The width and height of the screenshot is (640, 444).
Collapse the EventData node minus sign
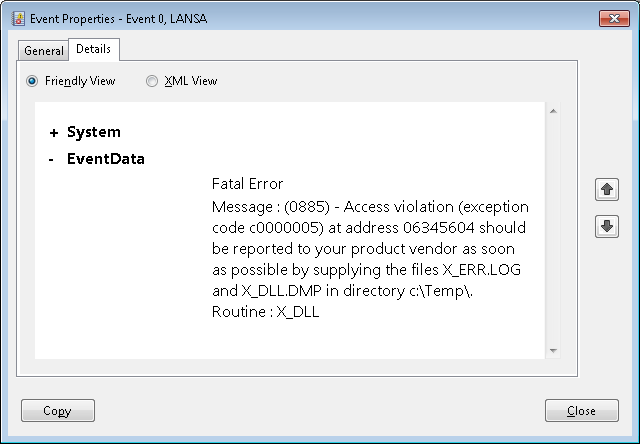[52, 159]
